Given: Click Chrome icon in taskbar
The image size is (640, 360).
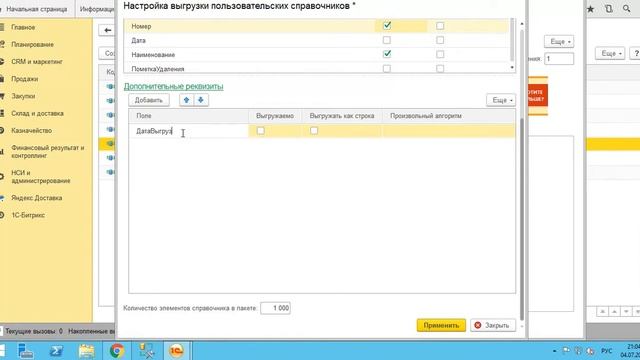Looking at the screenshot, I should (117, 351).
